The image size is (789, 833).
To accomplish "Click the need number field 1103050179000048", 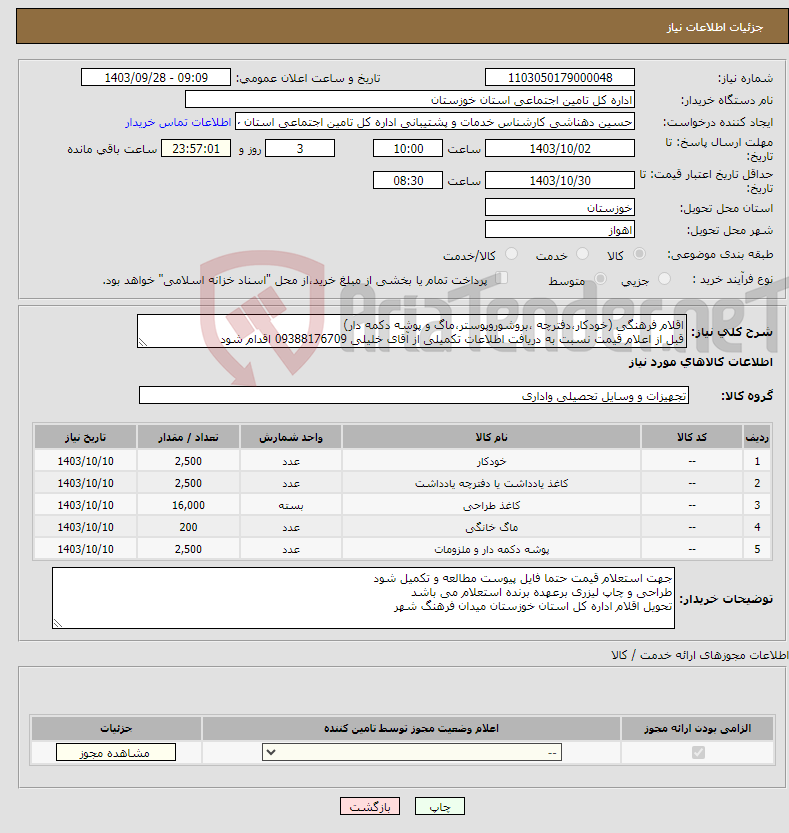I will [x=560, y=78].
